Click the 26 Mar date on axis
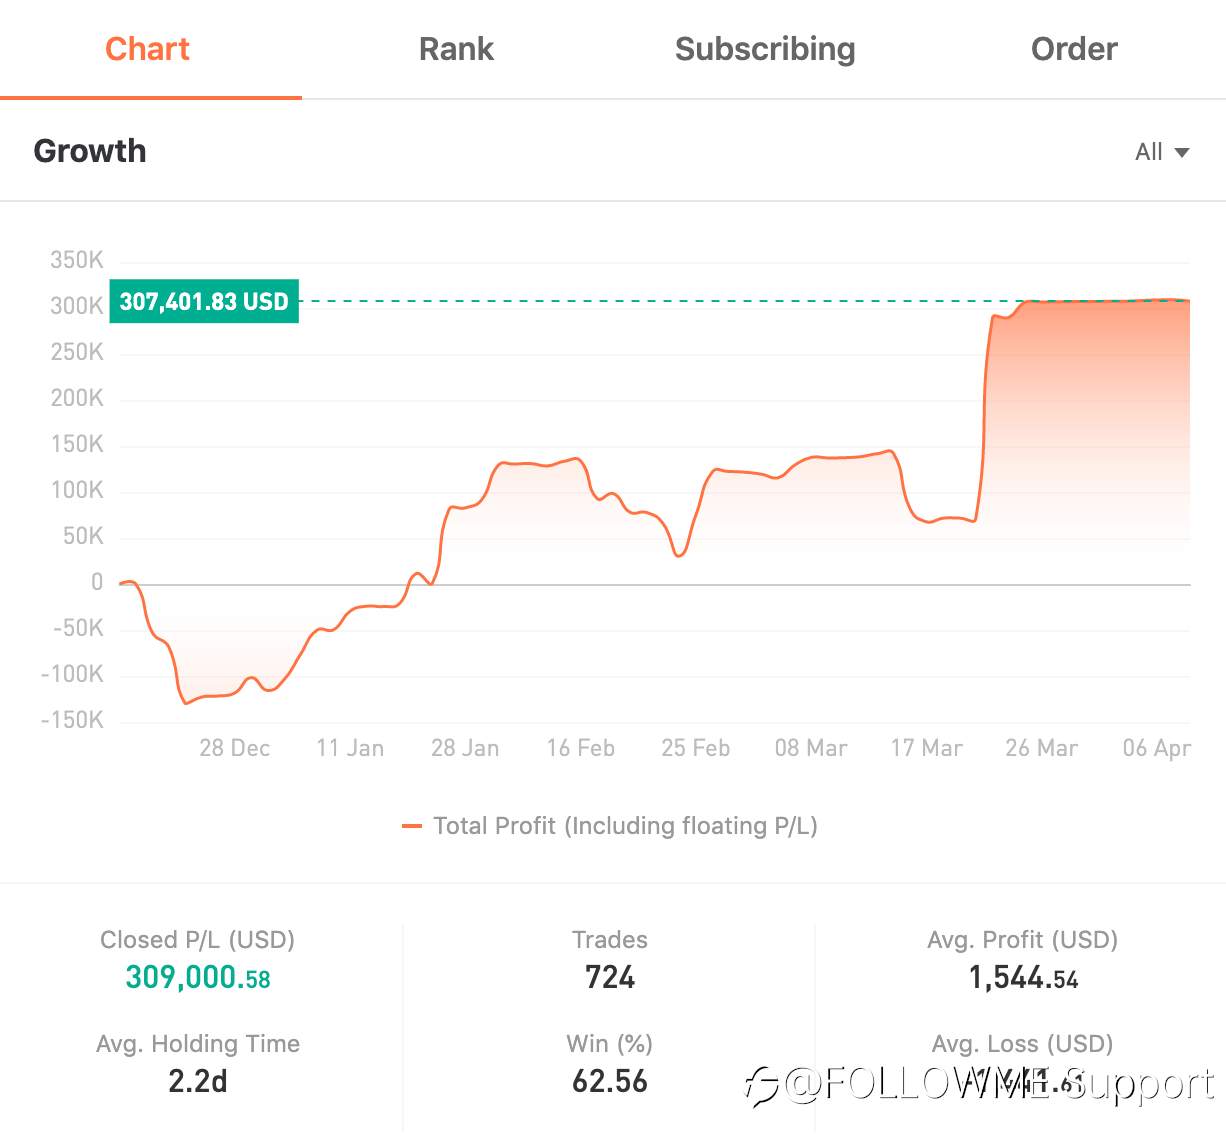1226x1146 pixels. click(1041, 748)
